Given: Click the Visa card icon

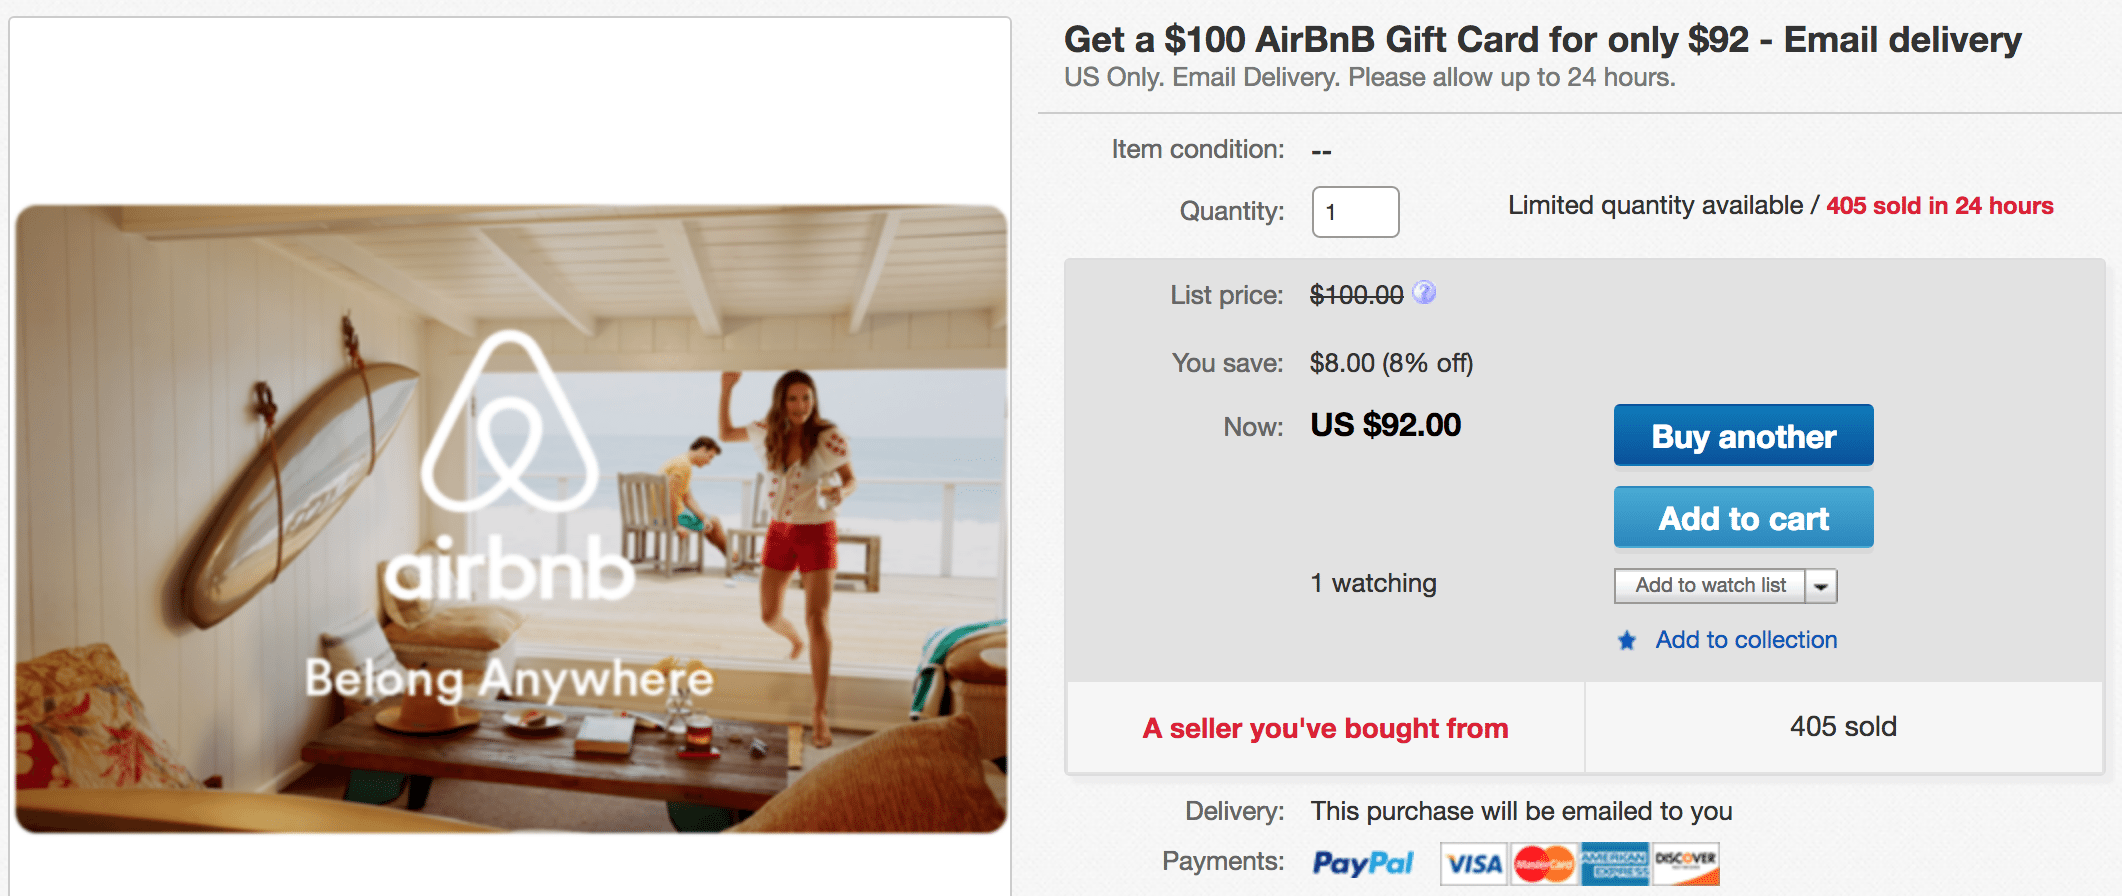Looking at the screenshot, I should tap(1474, 864).
